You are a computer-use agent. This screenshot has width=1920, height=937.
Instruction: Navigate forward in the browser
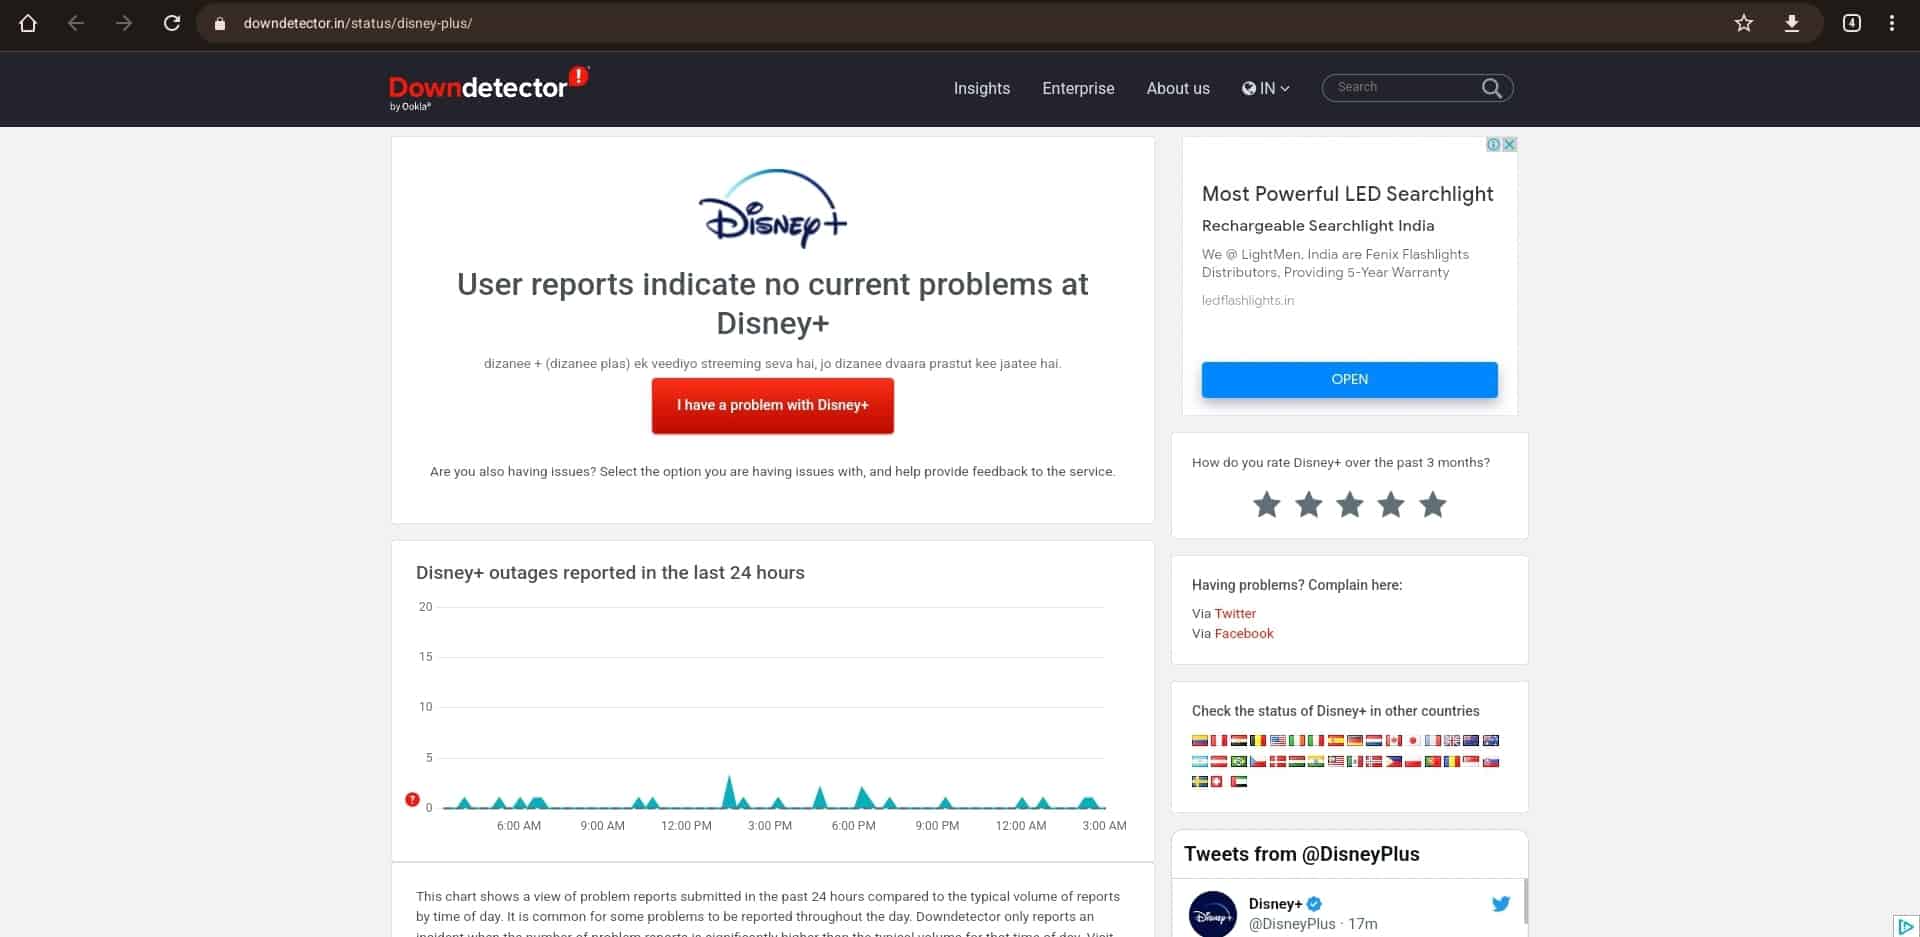click(124, 23)
